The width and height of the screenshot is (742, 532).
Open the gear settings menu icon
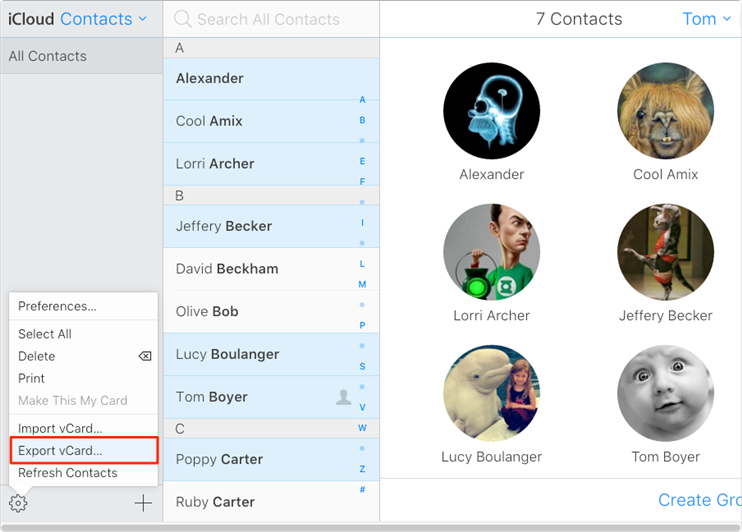(x=18, y=503)
